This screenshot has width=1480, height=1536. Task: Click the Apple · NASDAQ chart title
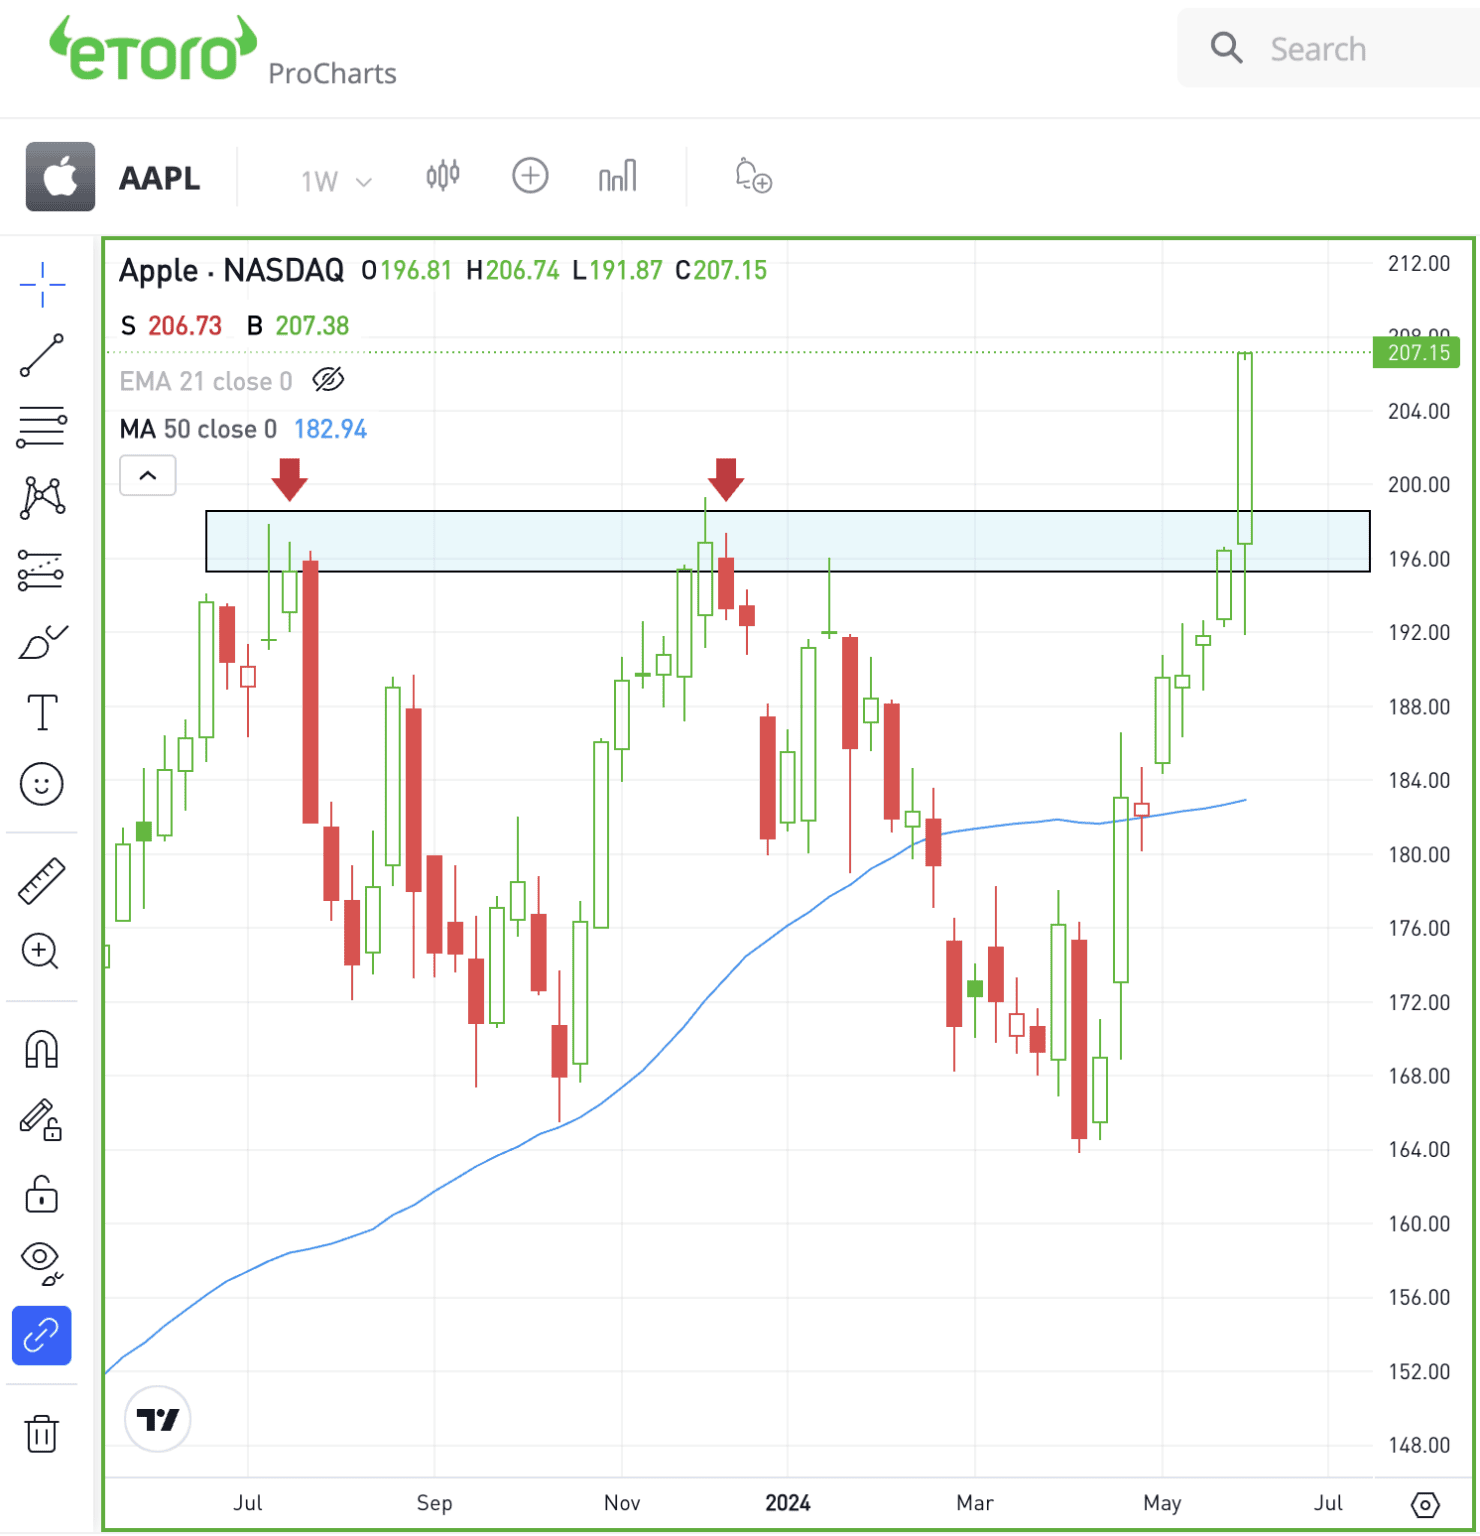(x=232, y=270)
